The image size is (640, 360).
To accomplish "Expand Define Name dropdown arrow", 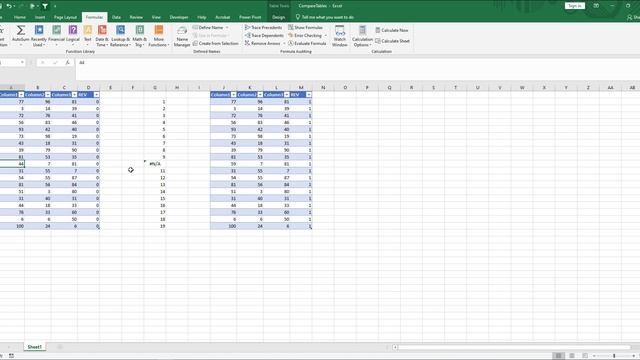I will coord(227,27).
